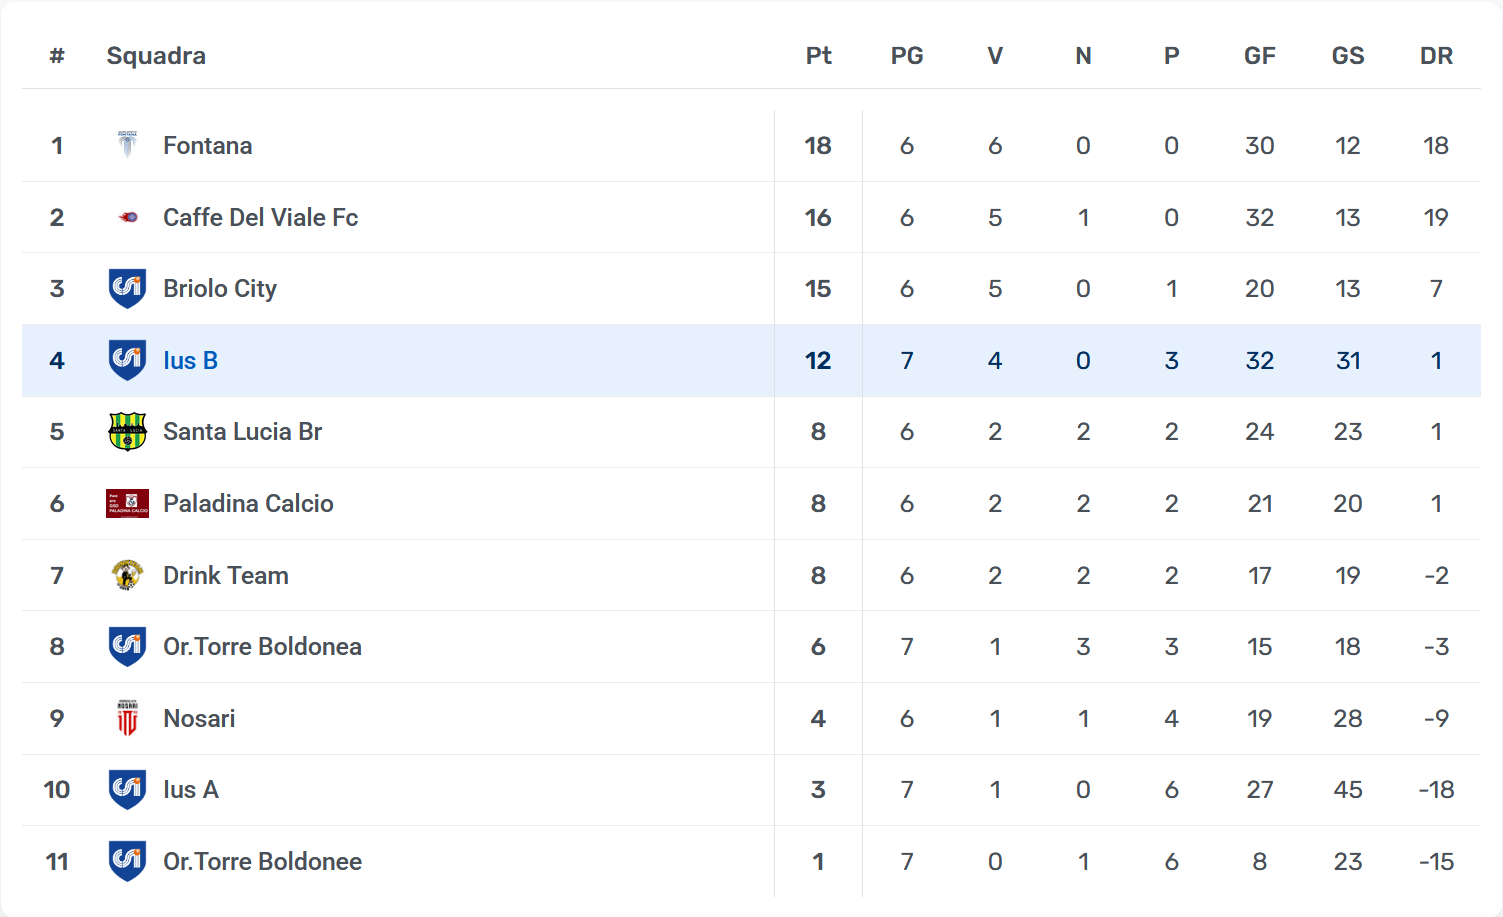The height and width of the screenshot is (917, 1503).
Task: Open the Drink Team name link
Action: click(225, 576)
